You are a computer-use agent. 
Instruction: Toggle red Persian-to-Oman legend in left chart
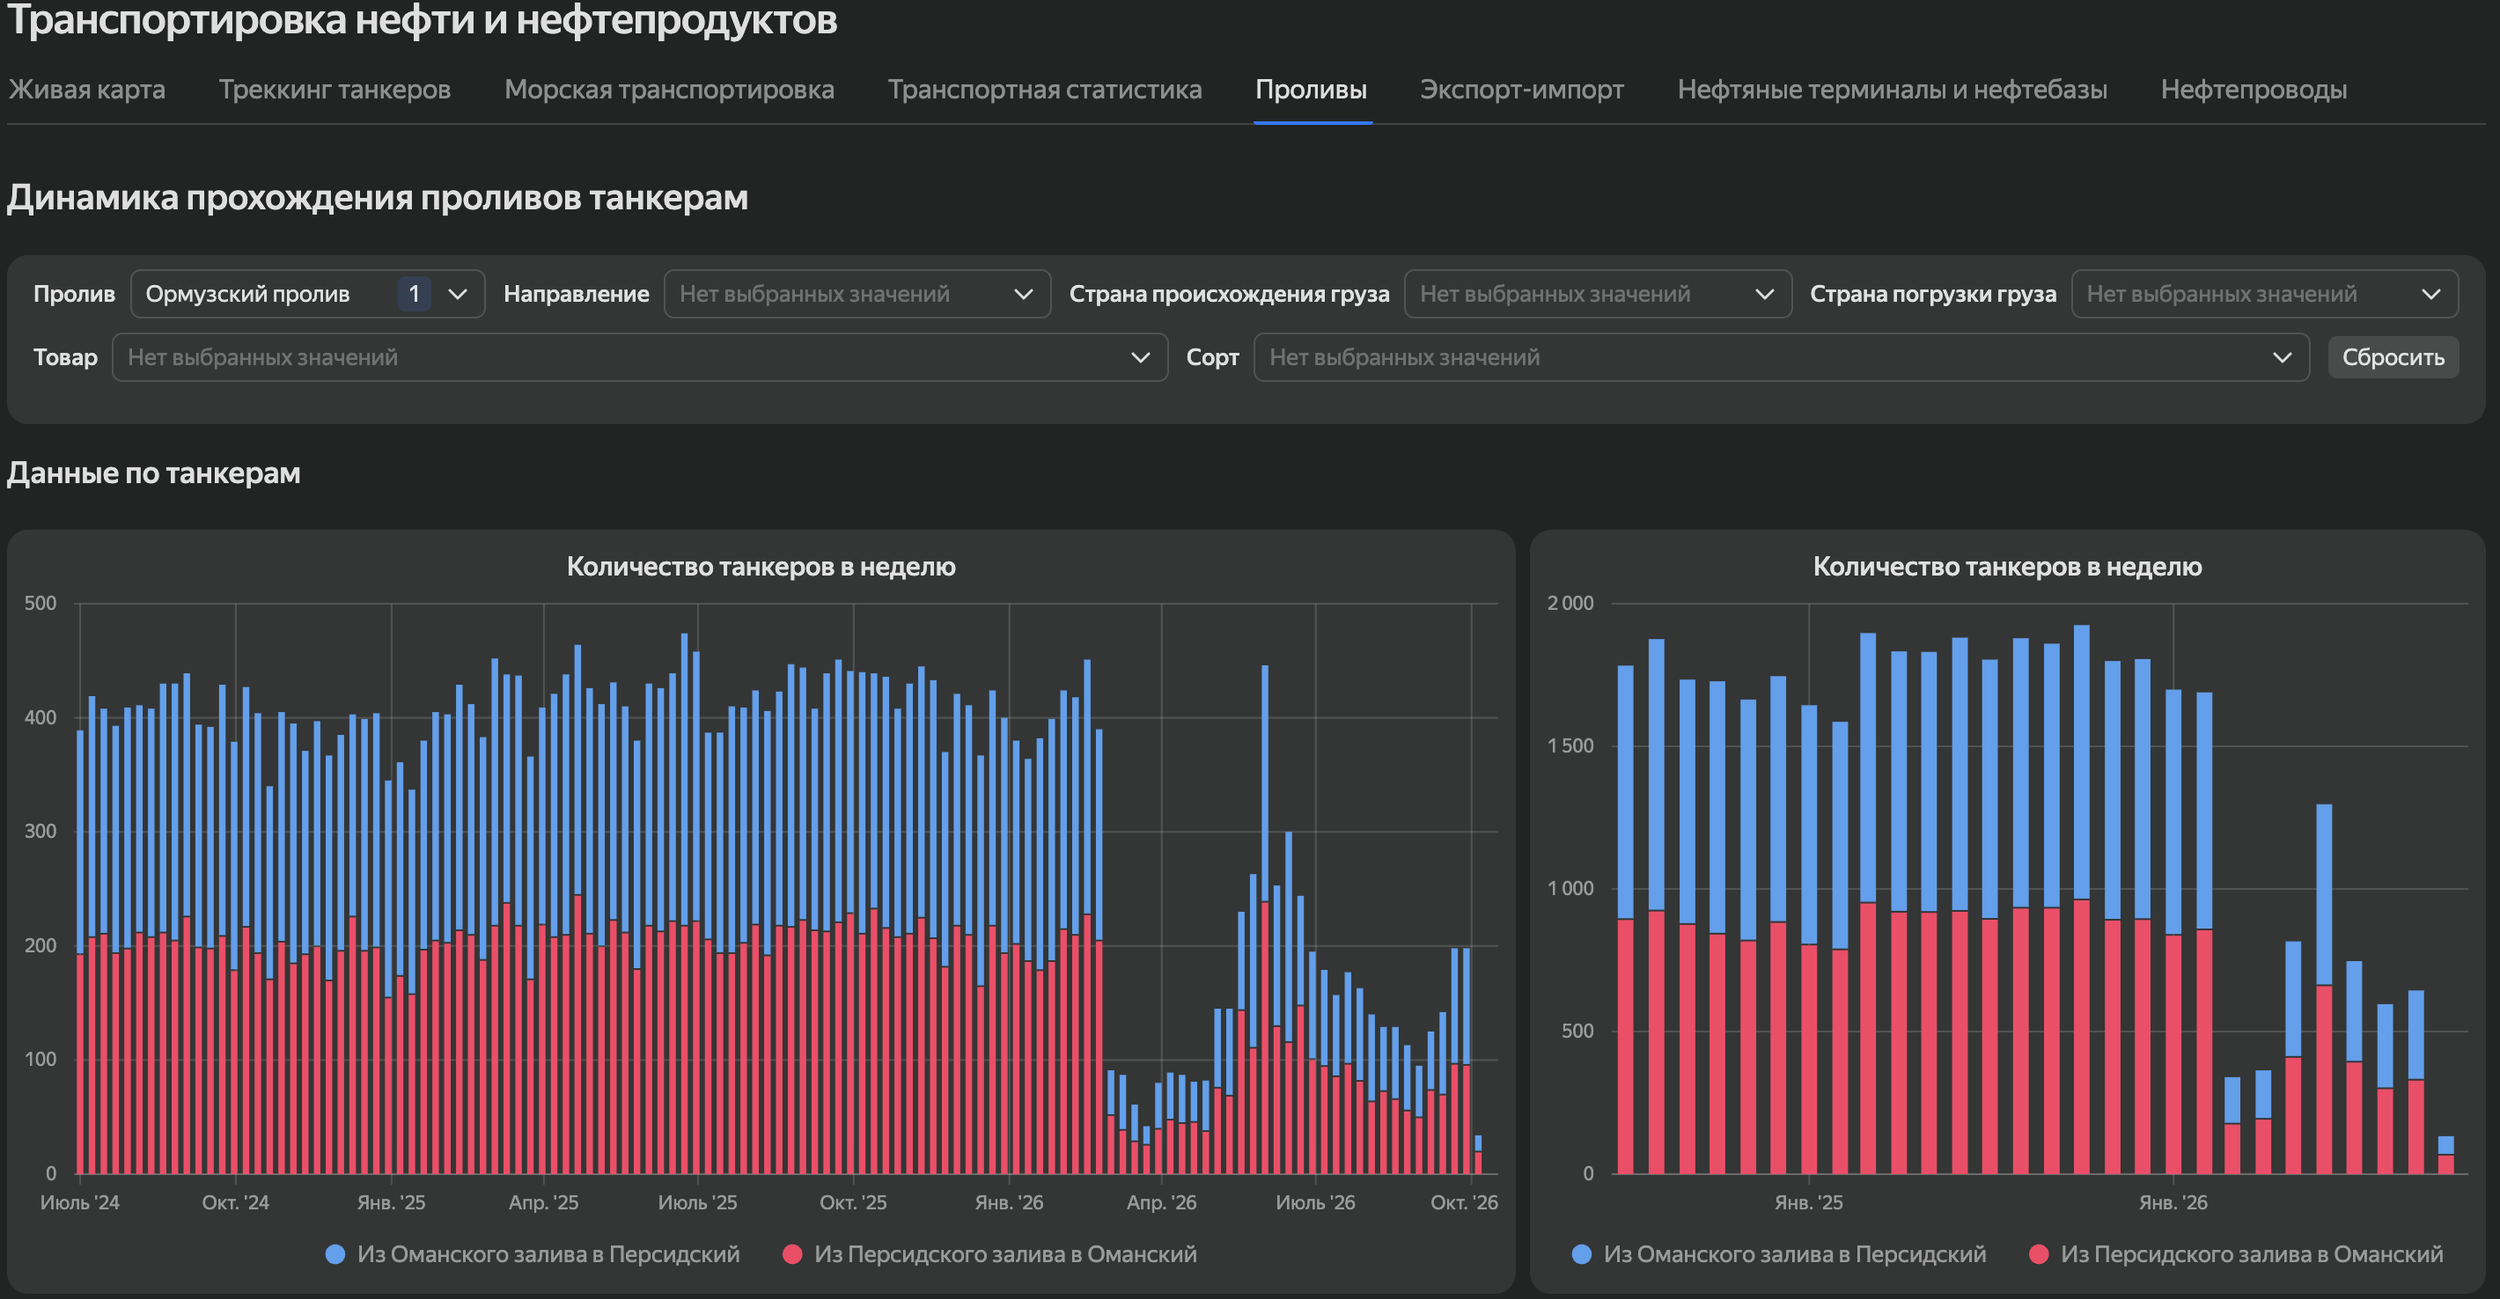click(x=989, y=1254)
